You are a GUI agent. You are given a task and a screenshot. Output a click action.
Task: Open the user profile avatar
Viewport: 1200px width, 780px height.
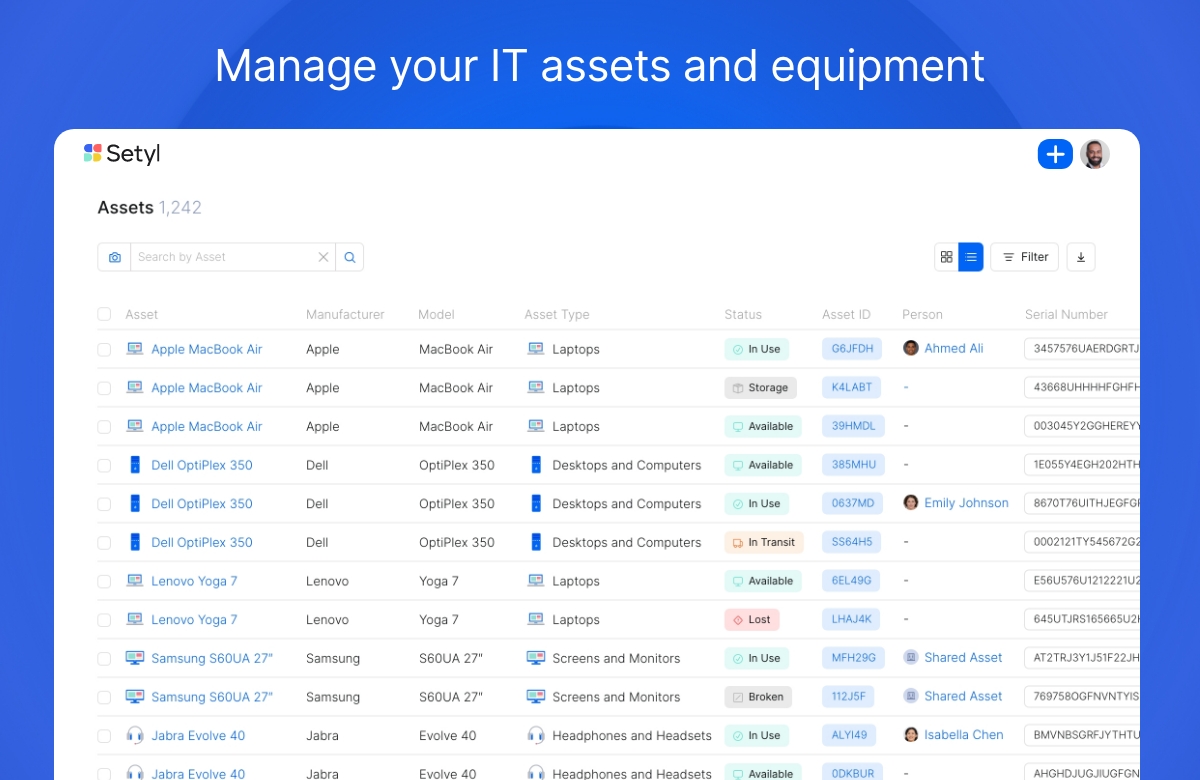1095,154
